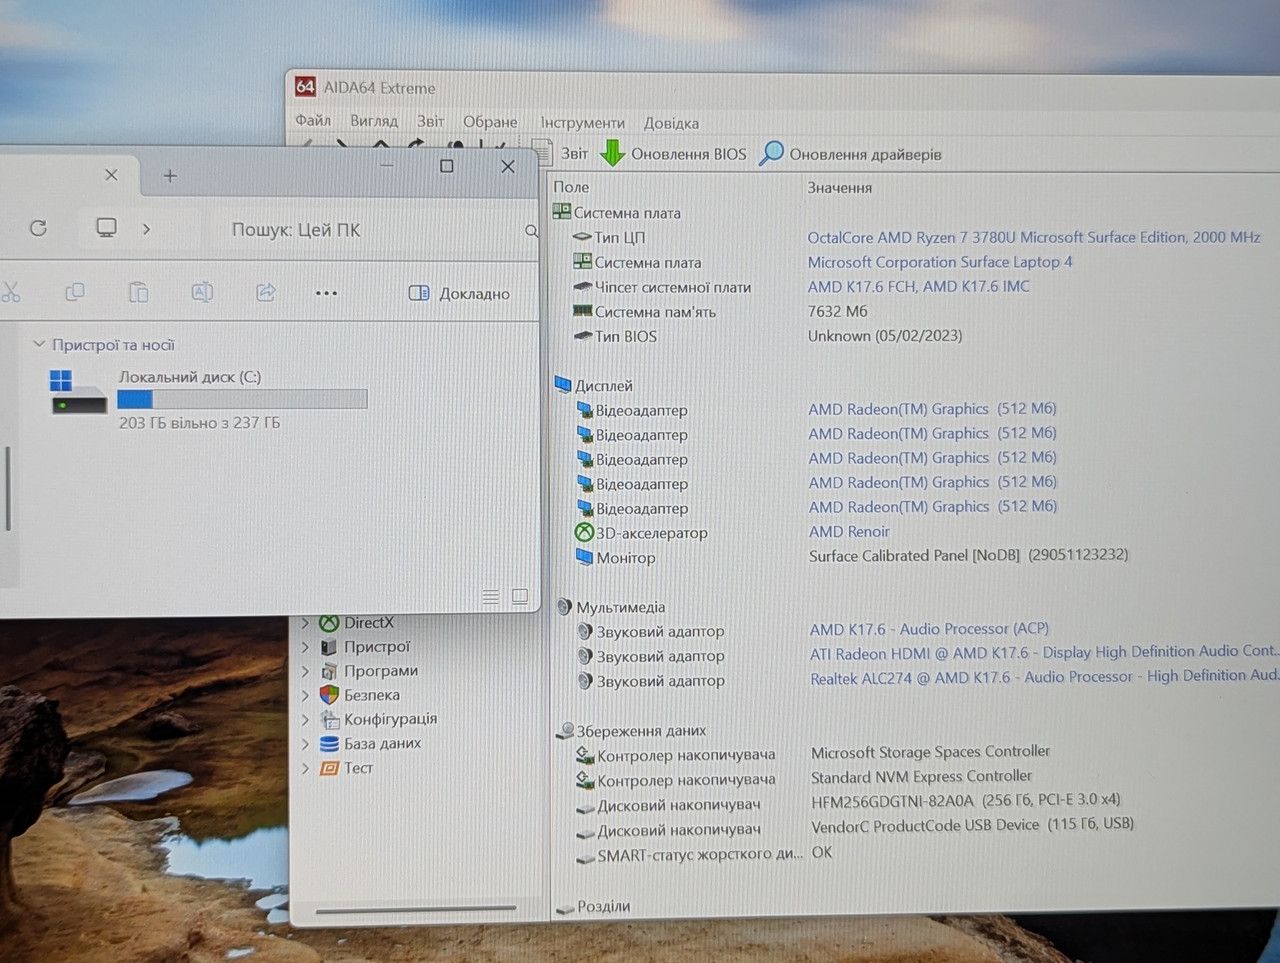Open the AMD Renoir link
Image resolution: width=1280 pixels, height=963 pixels.
pos(849,532)
